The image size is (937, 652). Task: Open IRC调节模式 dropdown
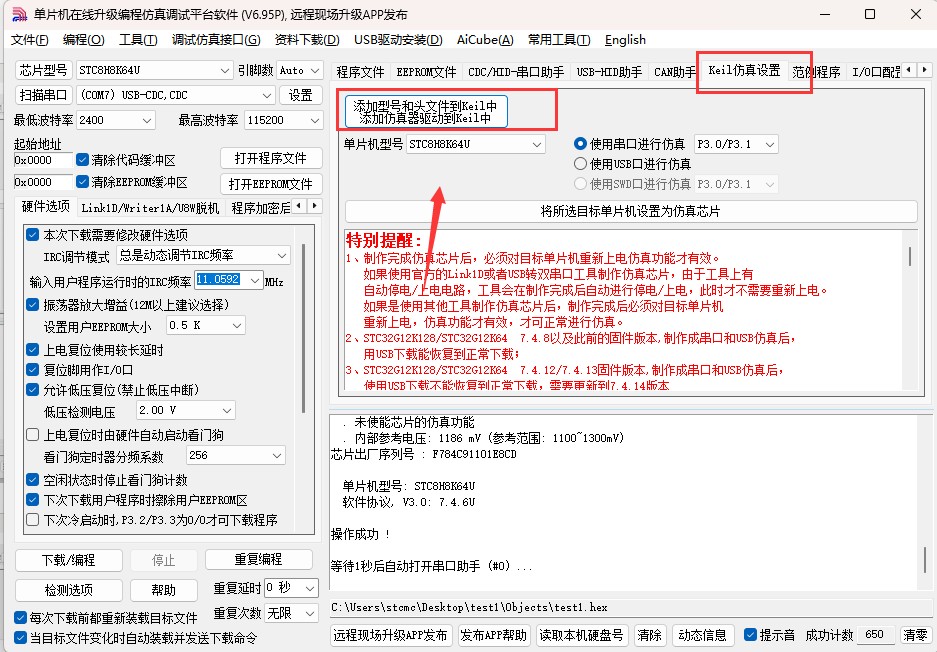[203, 256]
